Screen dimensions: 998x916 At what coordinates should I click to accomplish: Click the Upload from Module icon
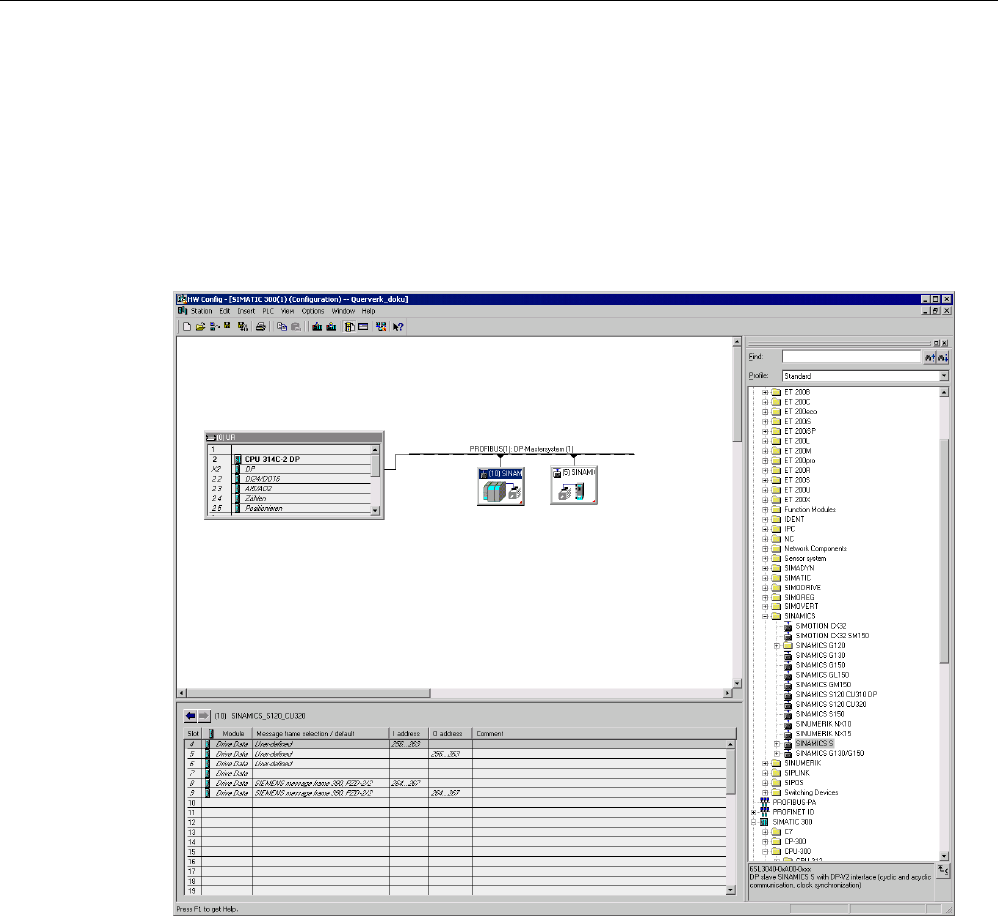(x=331, y=327)
